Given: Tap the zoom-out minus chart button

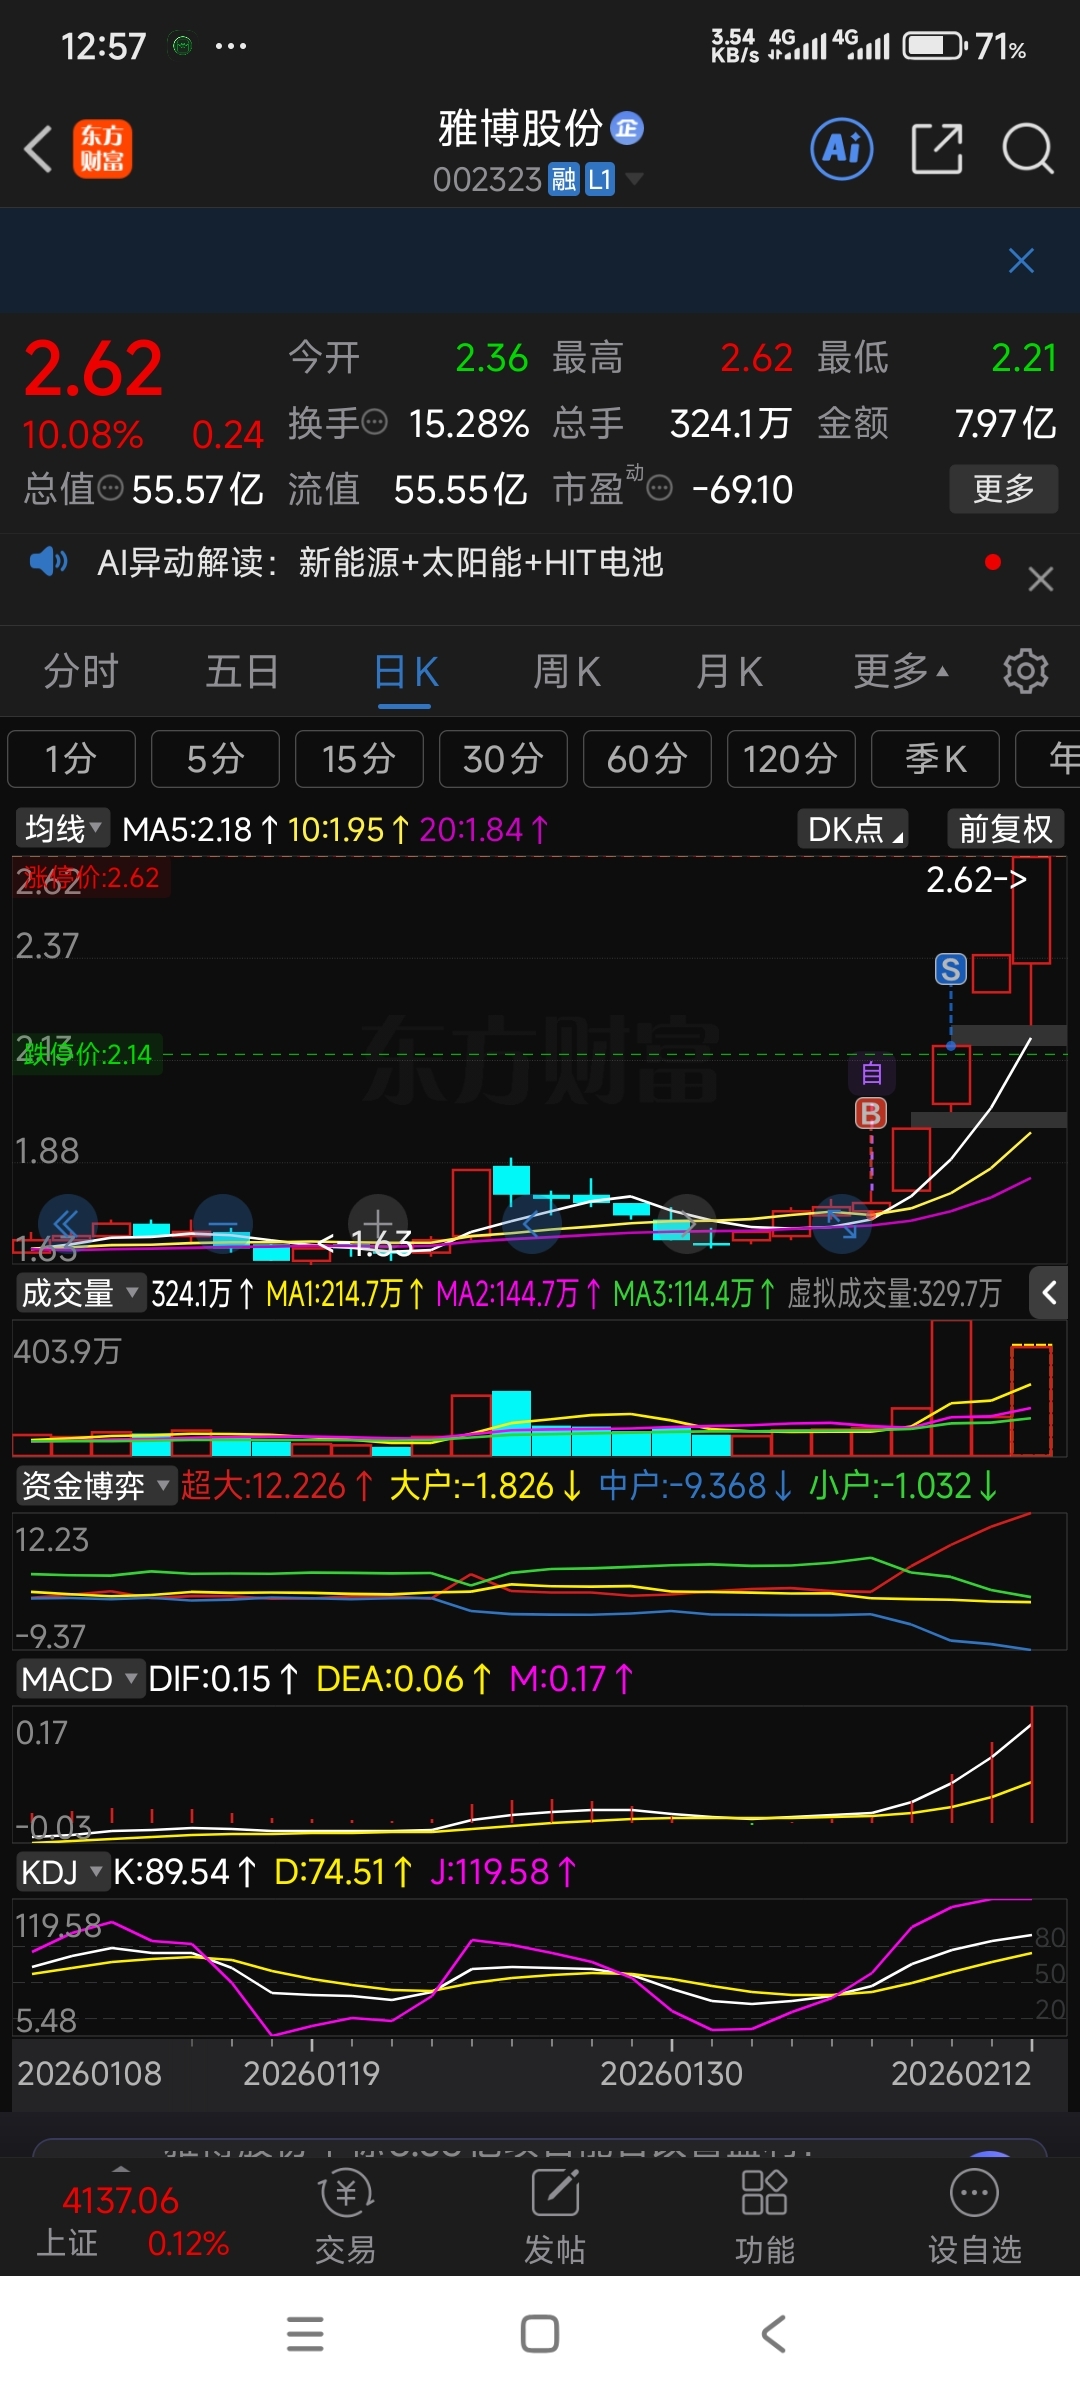Looking at the screenshot, I should pos(223,1222).
